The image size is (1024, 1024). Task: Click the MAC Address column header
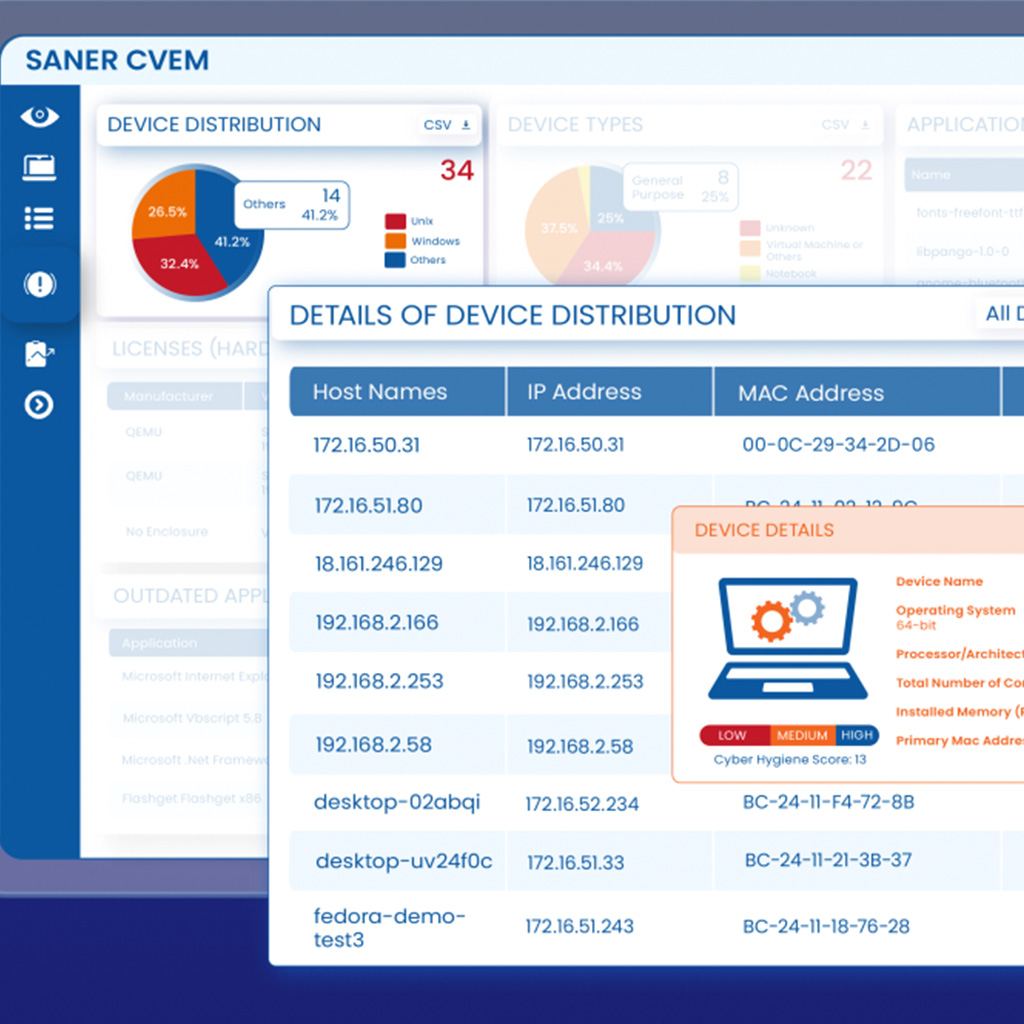click(810, 393)
